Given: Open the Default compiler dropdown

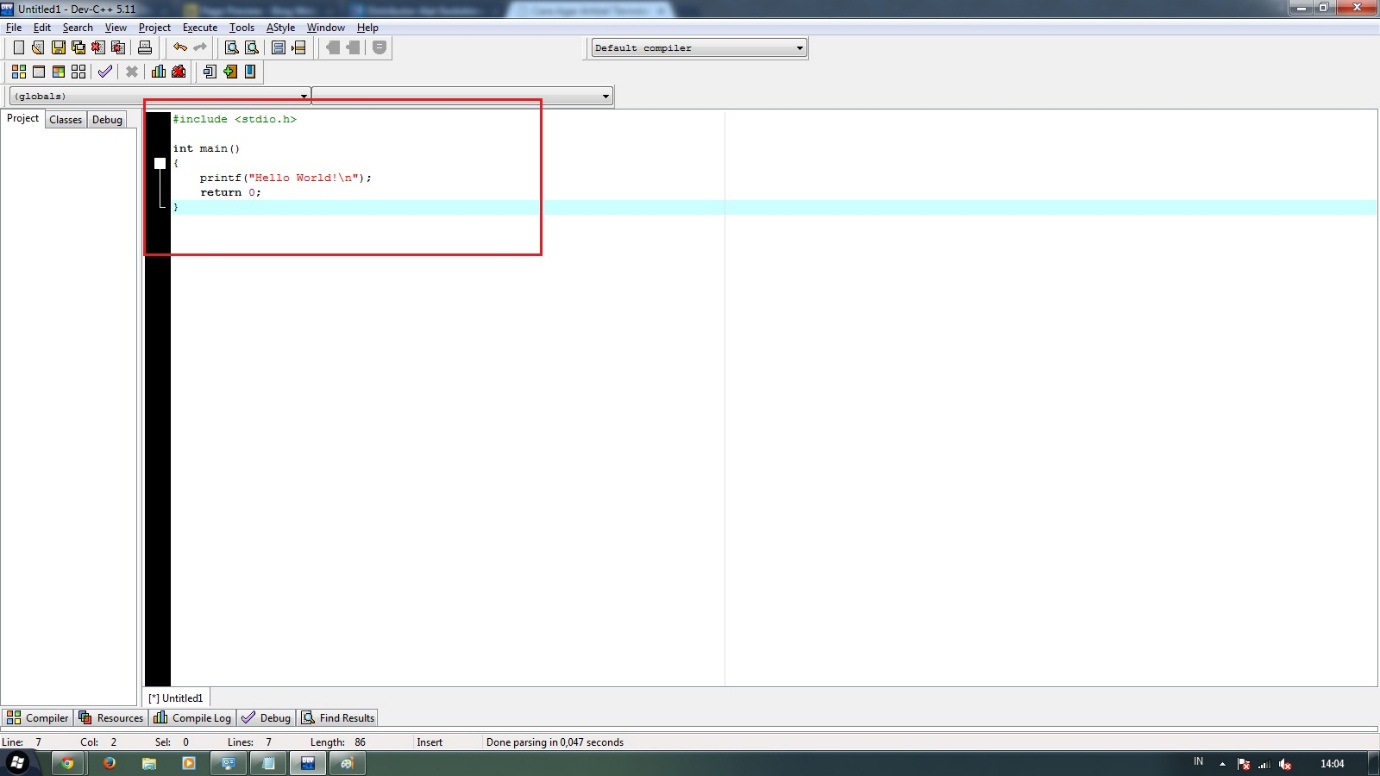Looking at the screenshot, I should point(797,47).
